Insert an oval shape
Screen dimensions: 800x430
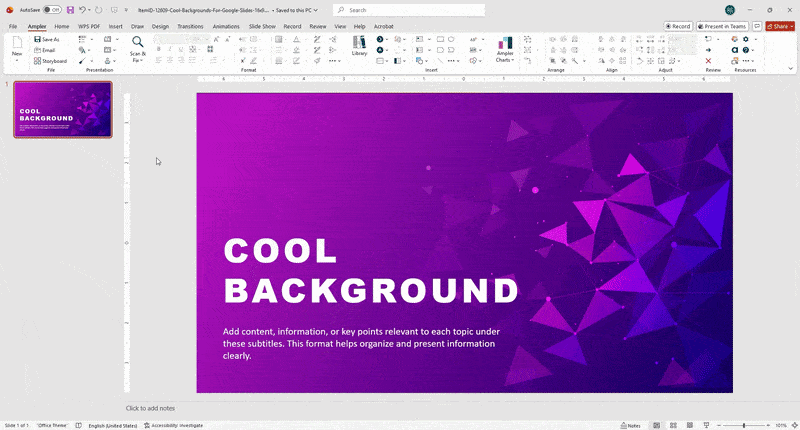[x=451, y=39]
